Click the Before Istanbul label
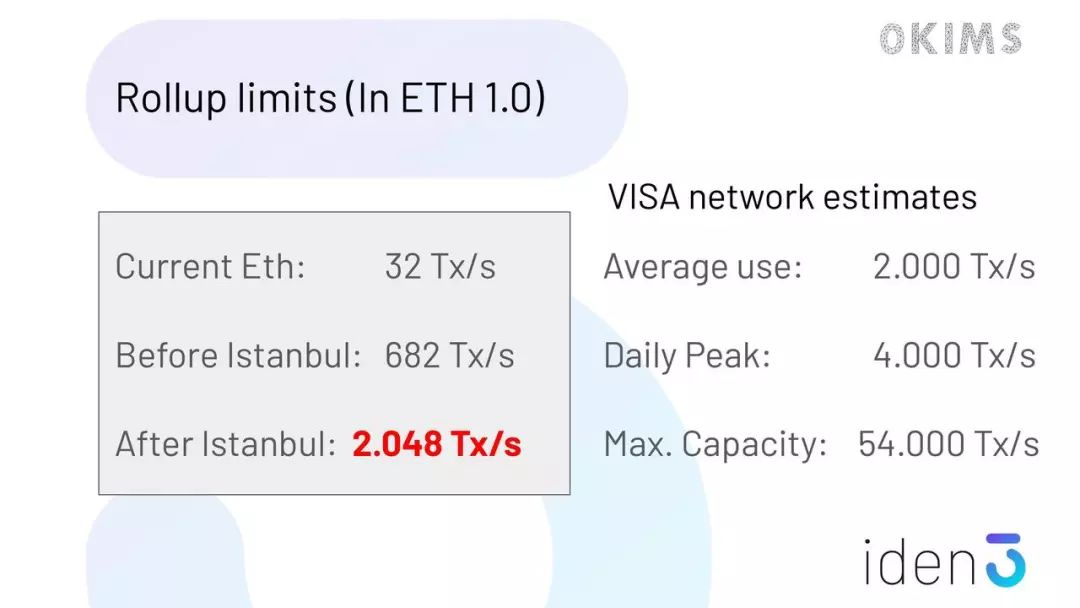Screen dimensions: 1080x608 238,355
